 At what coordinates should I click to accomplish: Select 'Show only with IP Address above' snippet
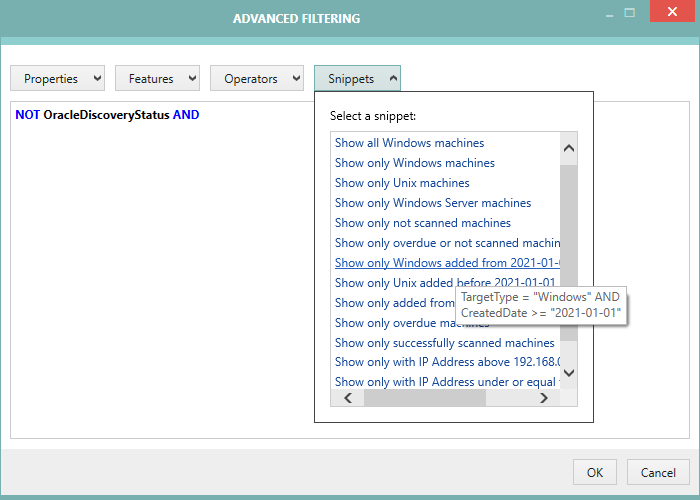point(446,362)
